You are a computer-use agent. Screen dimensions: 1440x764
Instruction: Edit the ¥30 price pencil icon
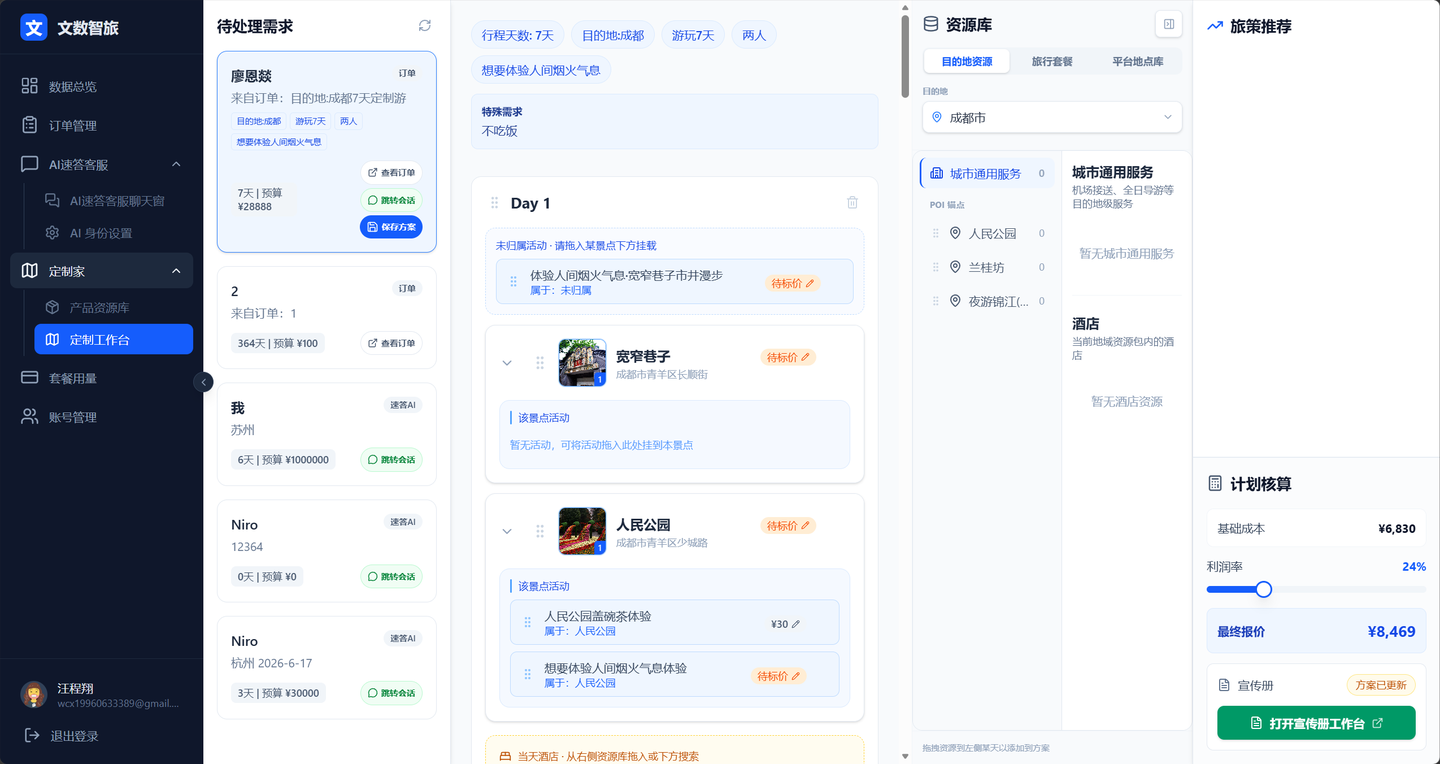(796, 624)
